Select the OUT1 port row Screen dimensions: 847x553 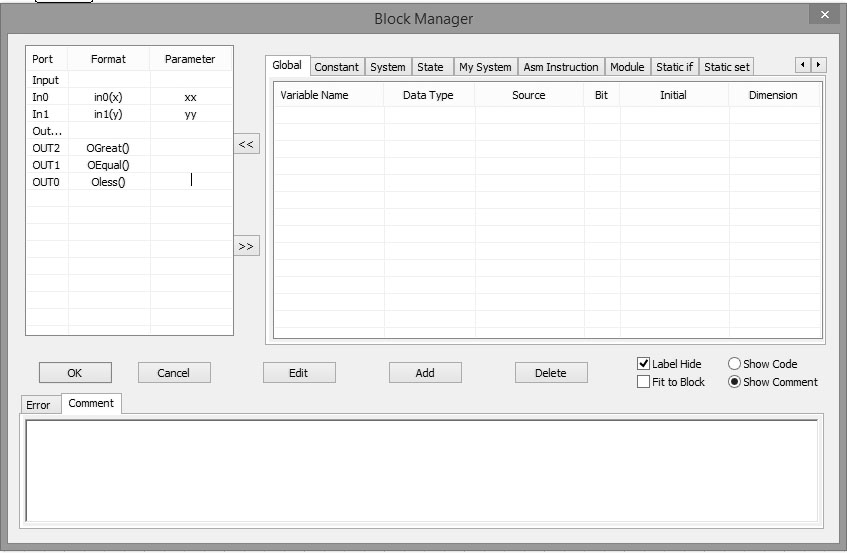(129, 165)
